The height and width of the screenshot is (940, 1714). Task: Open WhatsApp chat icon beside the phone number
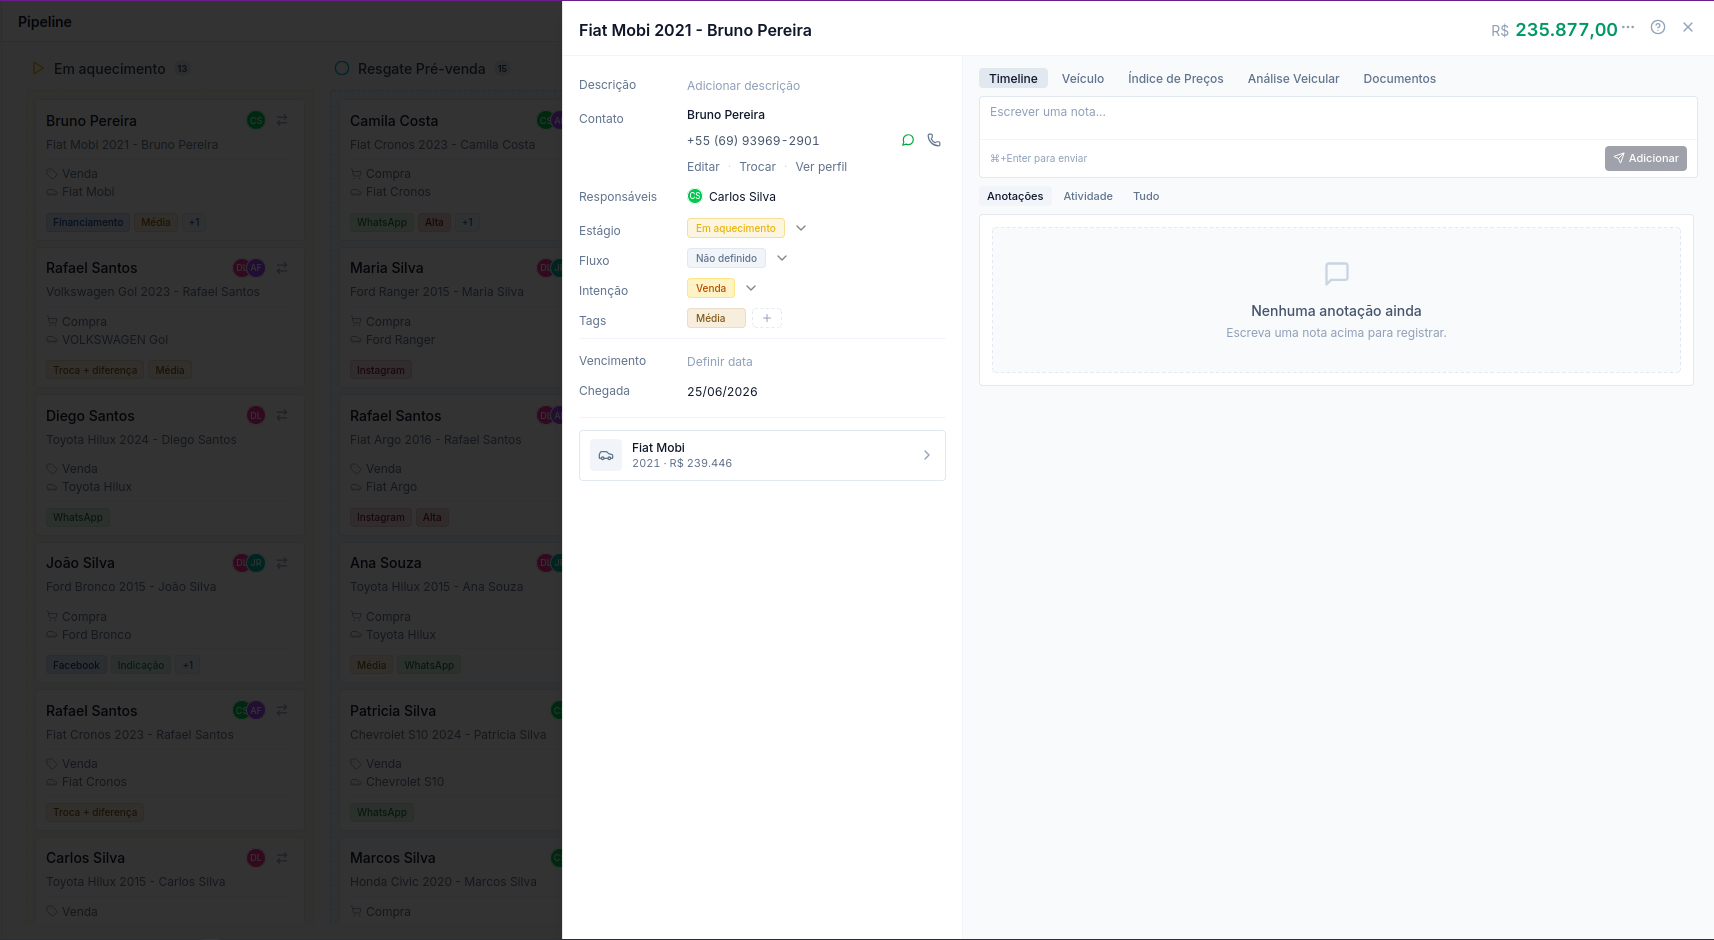click(908, 140)
